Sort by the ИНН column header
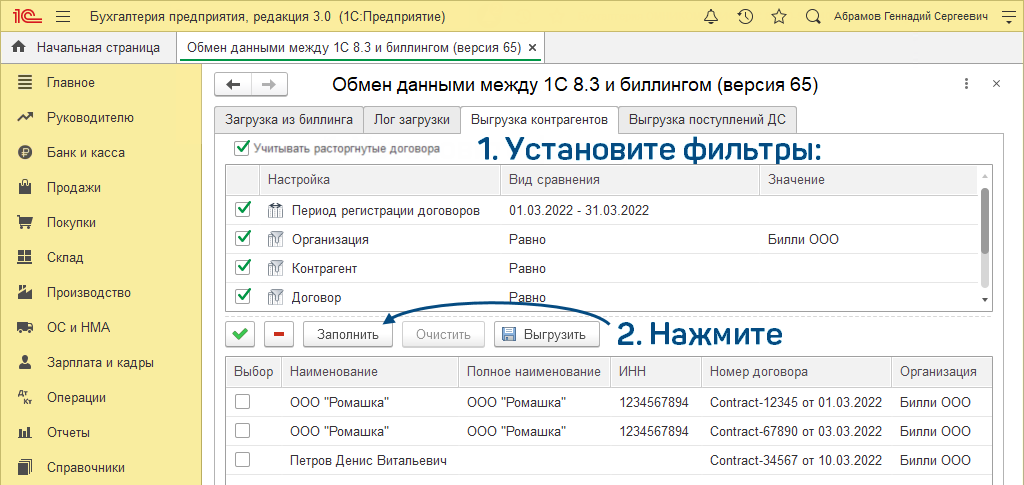Image resolution: width=1024 pixels, height=485 pixels. pyautogui.click(x=656, y=371)
